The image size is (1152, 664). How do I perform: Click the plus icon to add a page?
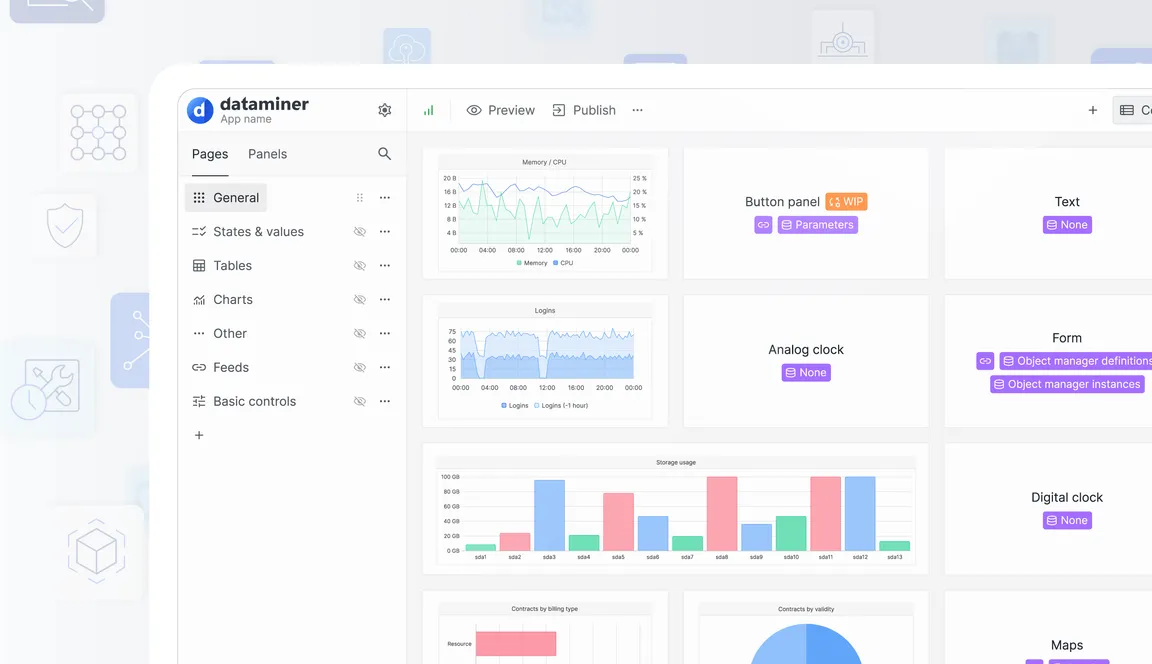(x=198, y=435)
